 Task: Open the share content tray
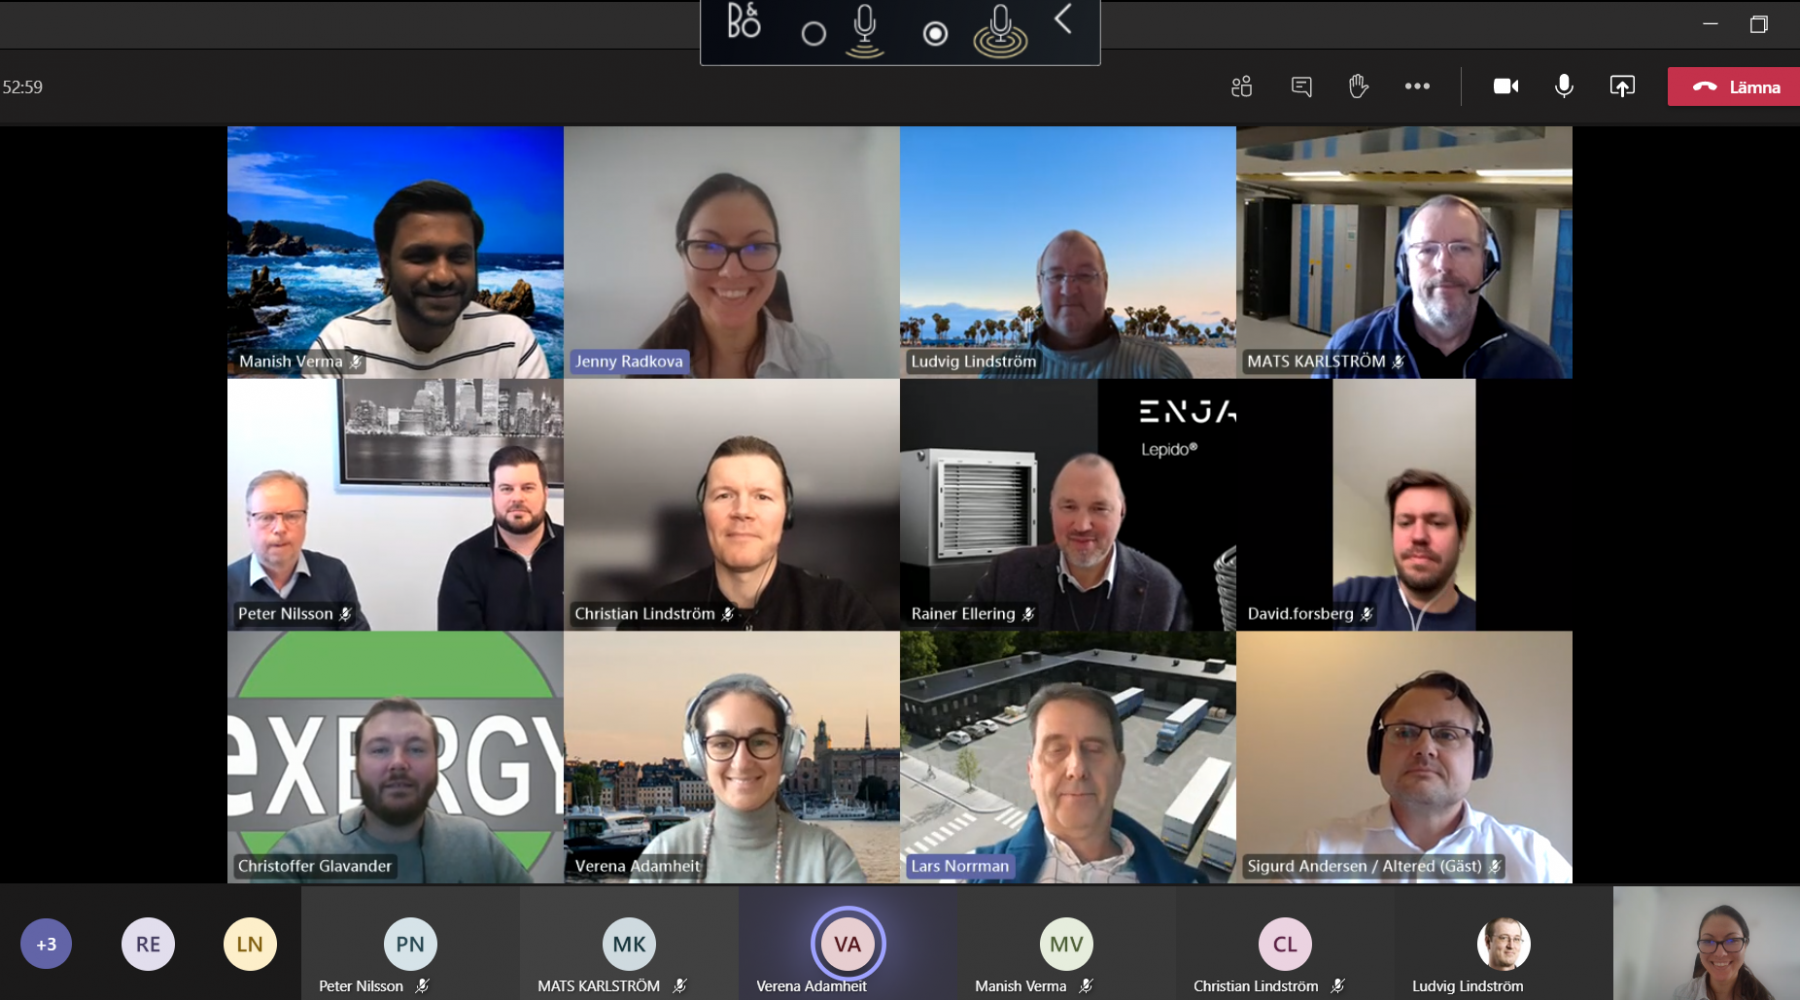pyautogui.click(x=1622, y=87)
